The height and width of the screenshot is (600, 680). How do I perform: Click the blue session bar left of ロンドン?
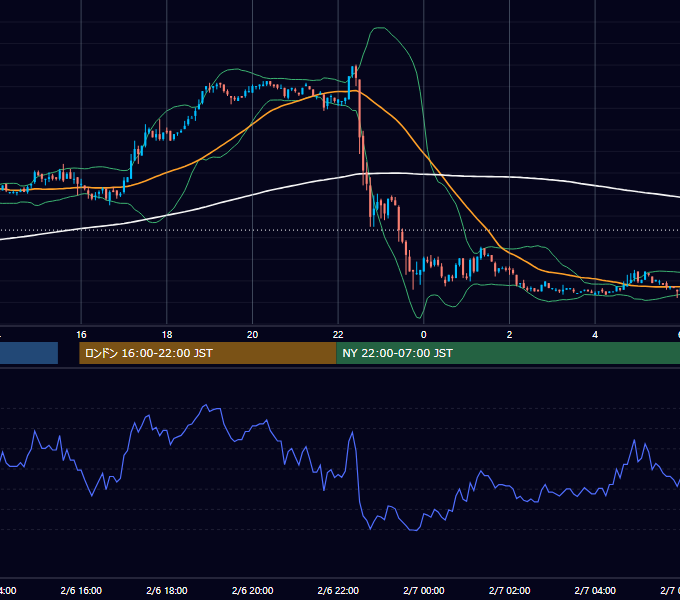coord(29,353)
